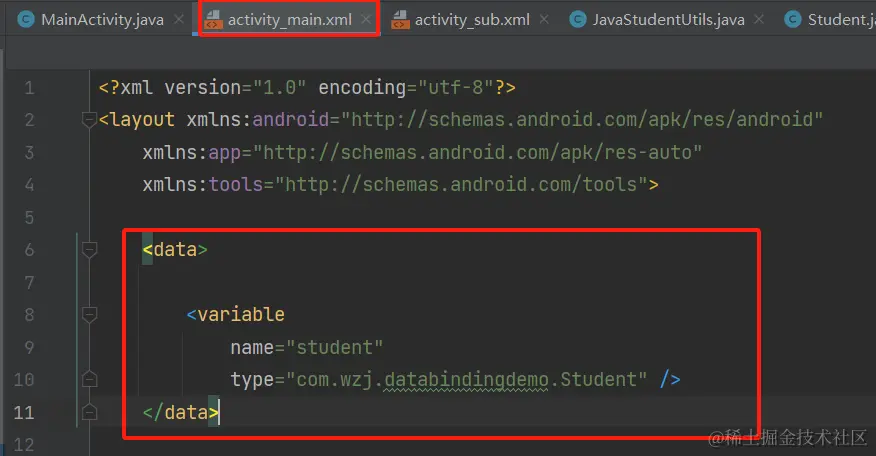Click the fold end marker on line 11
Viewport: 876px width, 456px height.
(x=89, y=412)
